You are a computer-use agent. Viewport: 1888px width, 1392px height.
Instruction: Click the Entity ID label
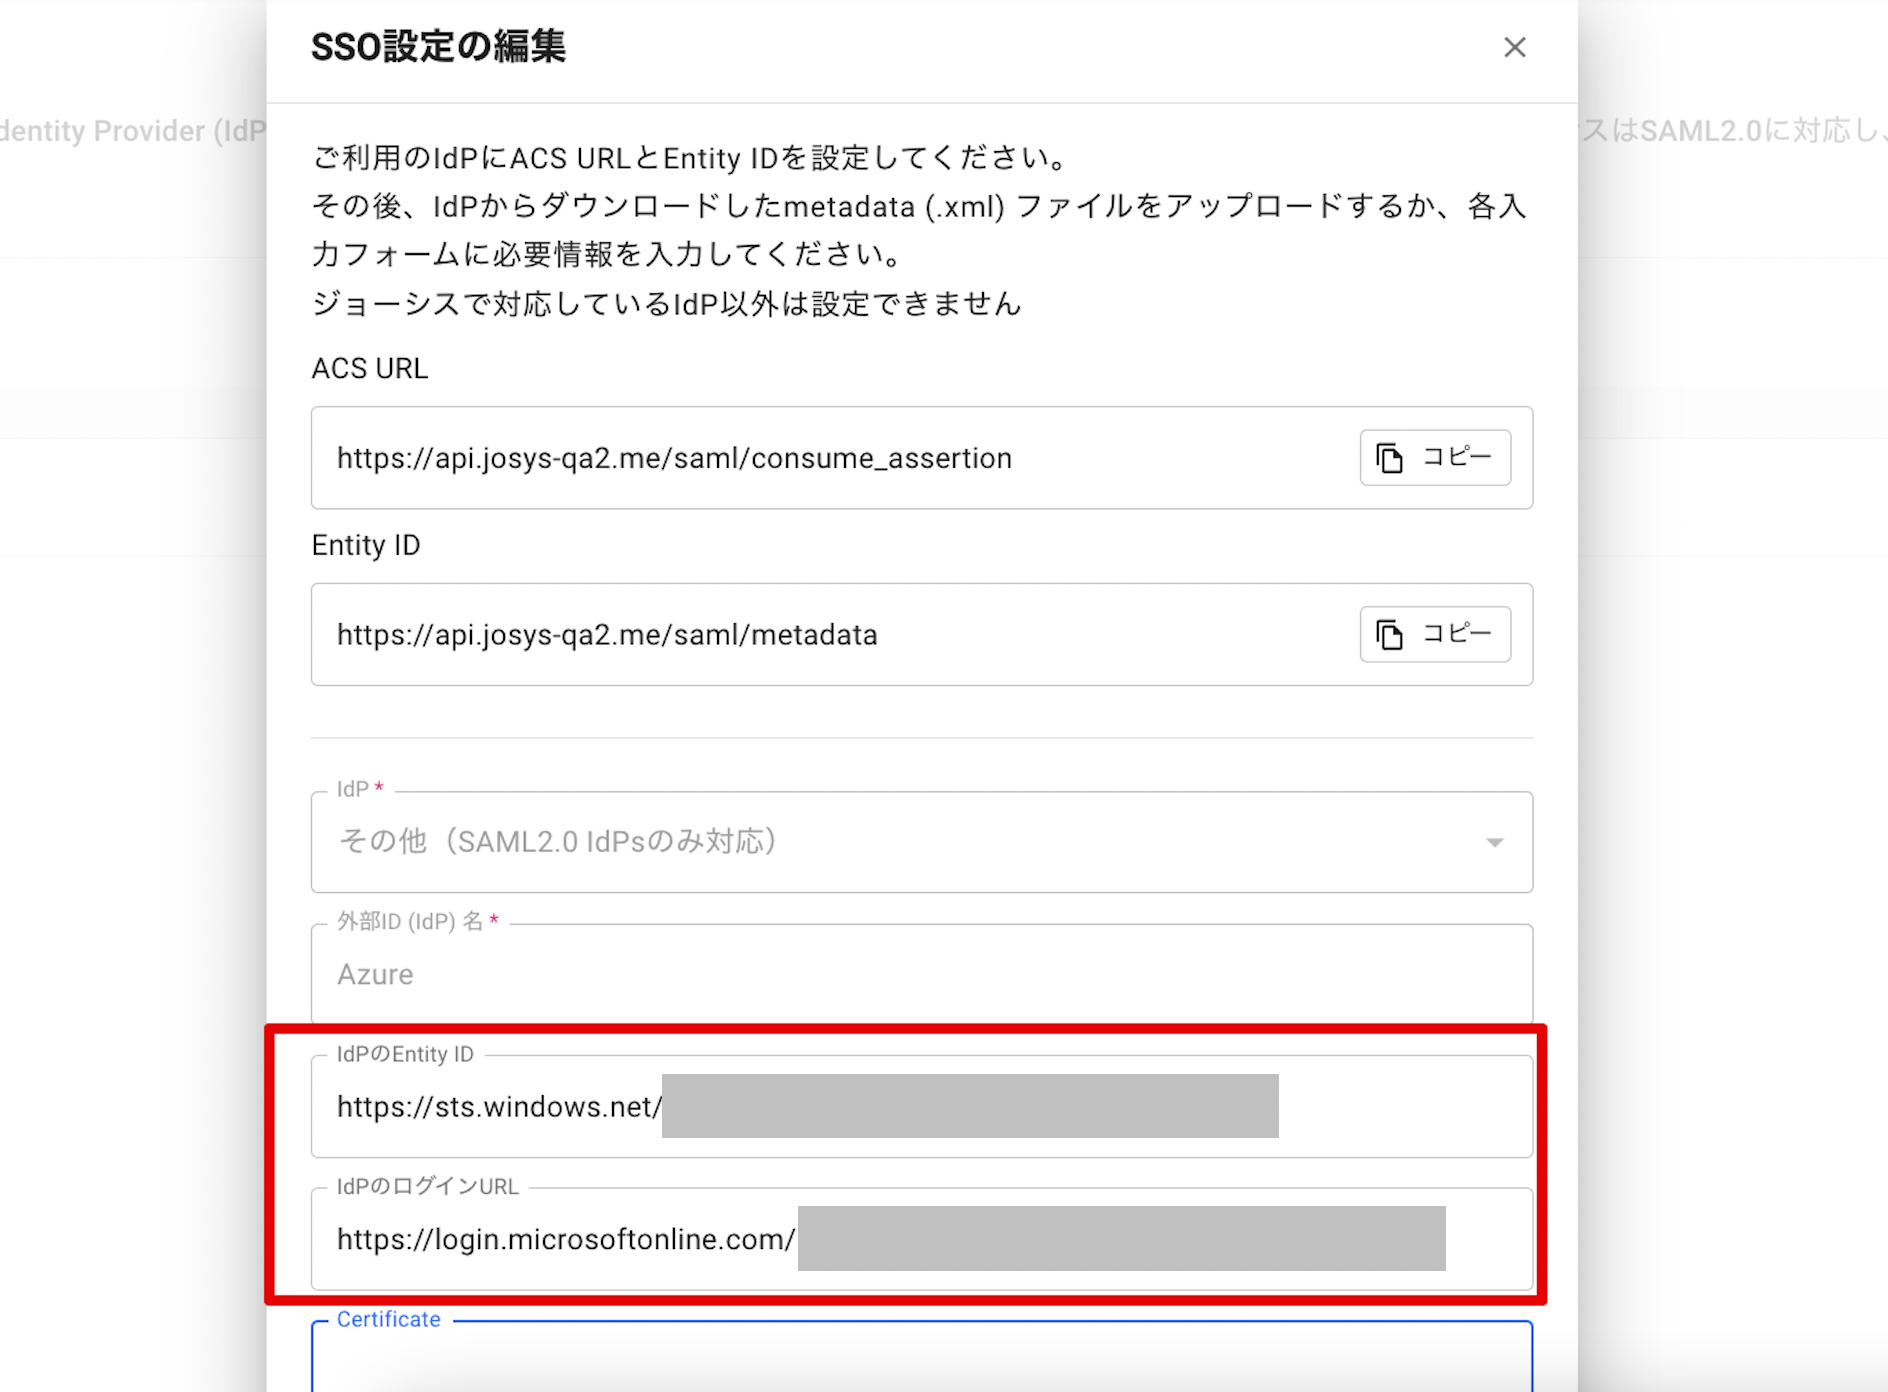[x=366, y=545]
